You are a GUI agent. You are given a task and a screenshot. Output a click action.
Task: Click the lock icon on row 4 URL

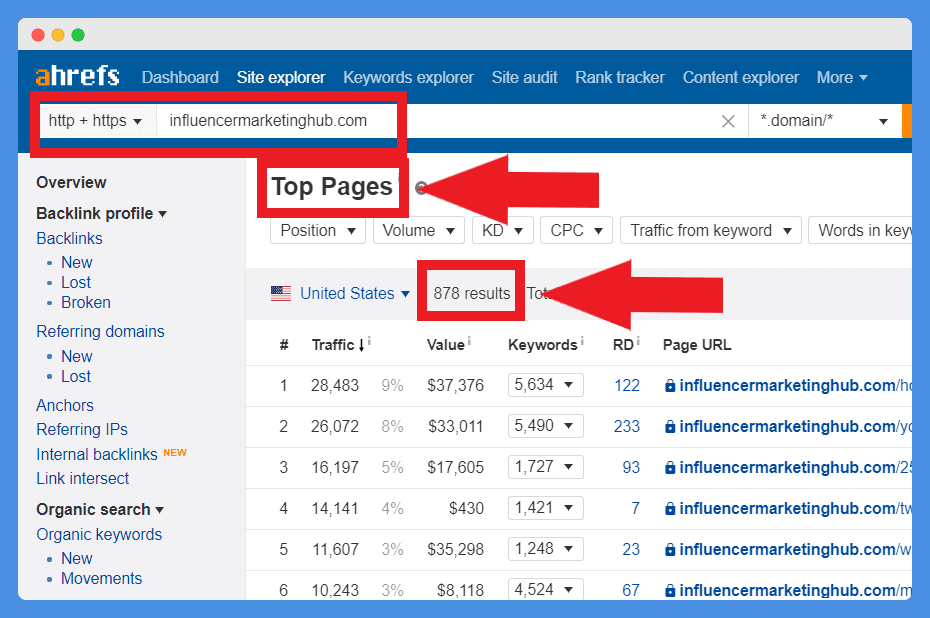click(x=670, y=508)
